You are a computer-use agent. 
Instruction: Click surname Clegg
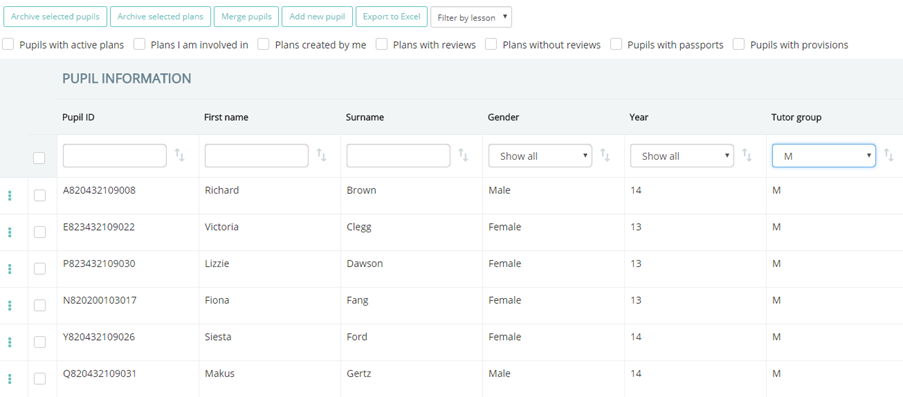[359, 227]
